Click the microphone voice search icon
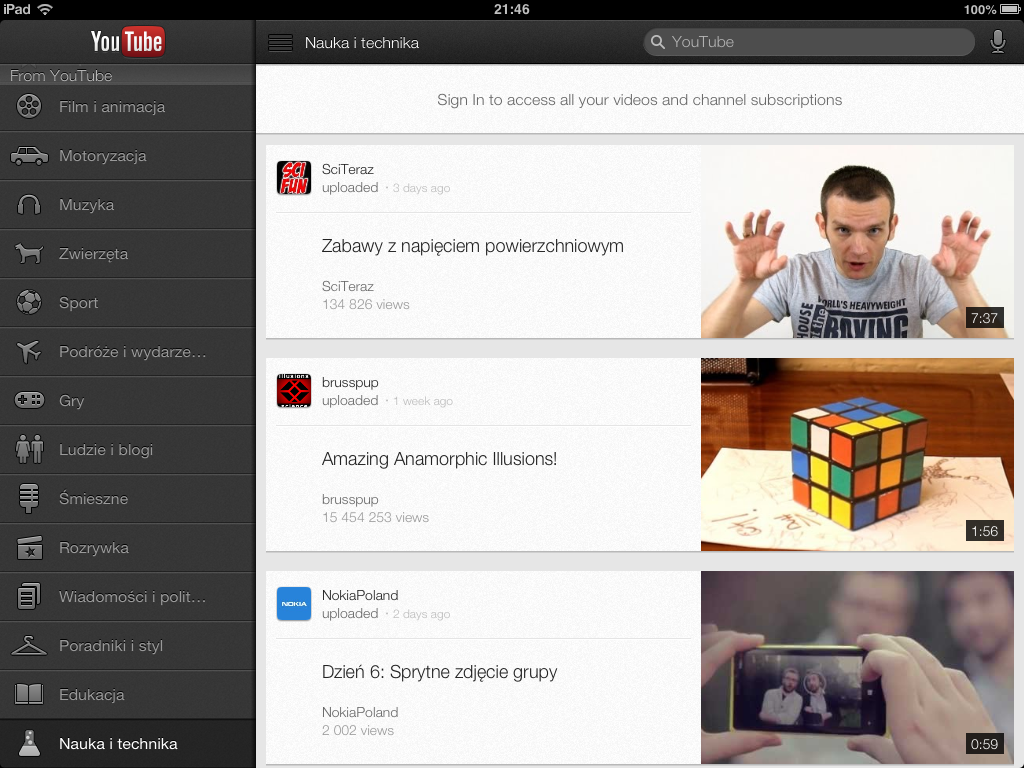This screenshot has width=1024, height=768. tap(997, 42)
